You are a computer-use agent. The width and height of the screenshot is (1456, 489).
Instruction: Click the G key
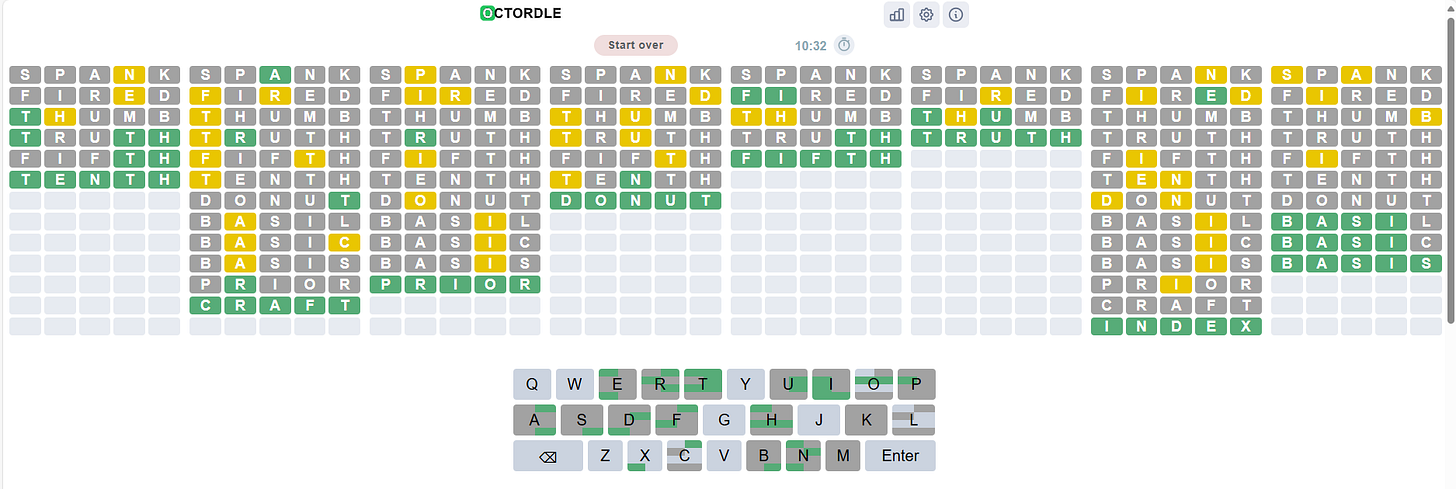[x=724, y=420]
